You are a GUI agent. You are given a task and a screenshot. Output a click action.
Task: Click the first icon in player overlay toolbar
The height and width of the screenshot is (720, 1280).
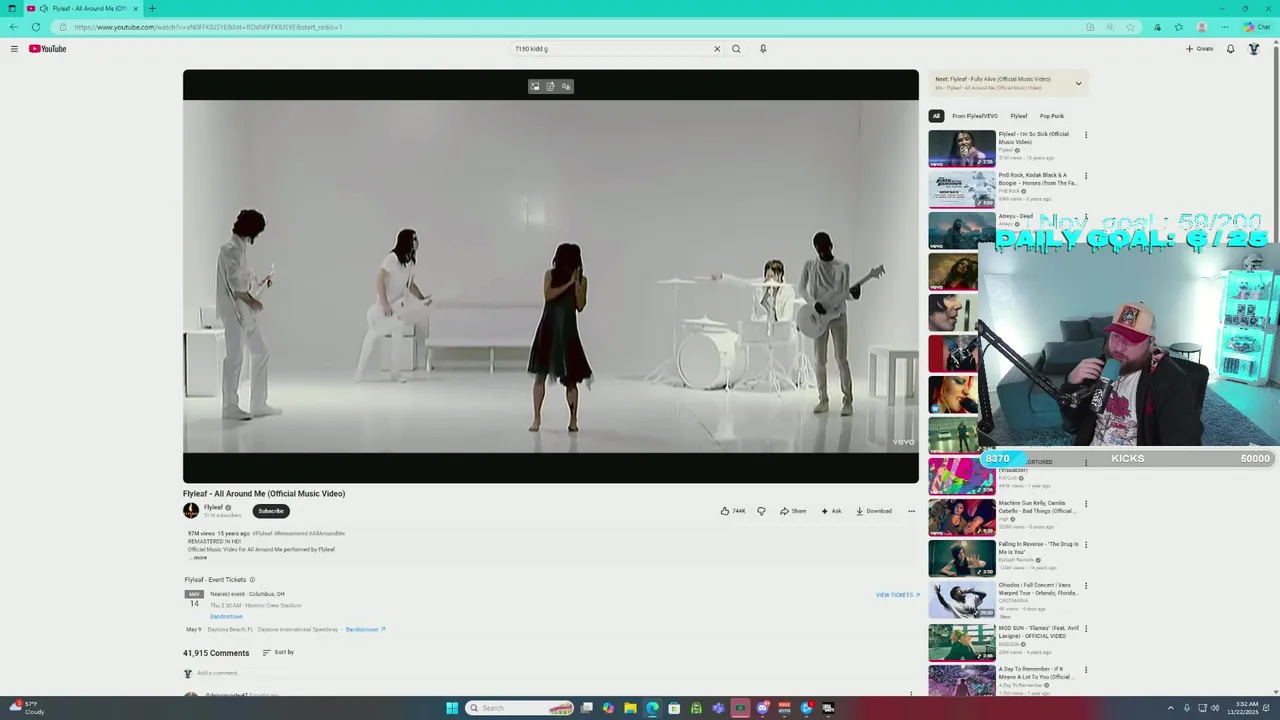(535, 86)
